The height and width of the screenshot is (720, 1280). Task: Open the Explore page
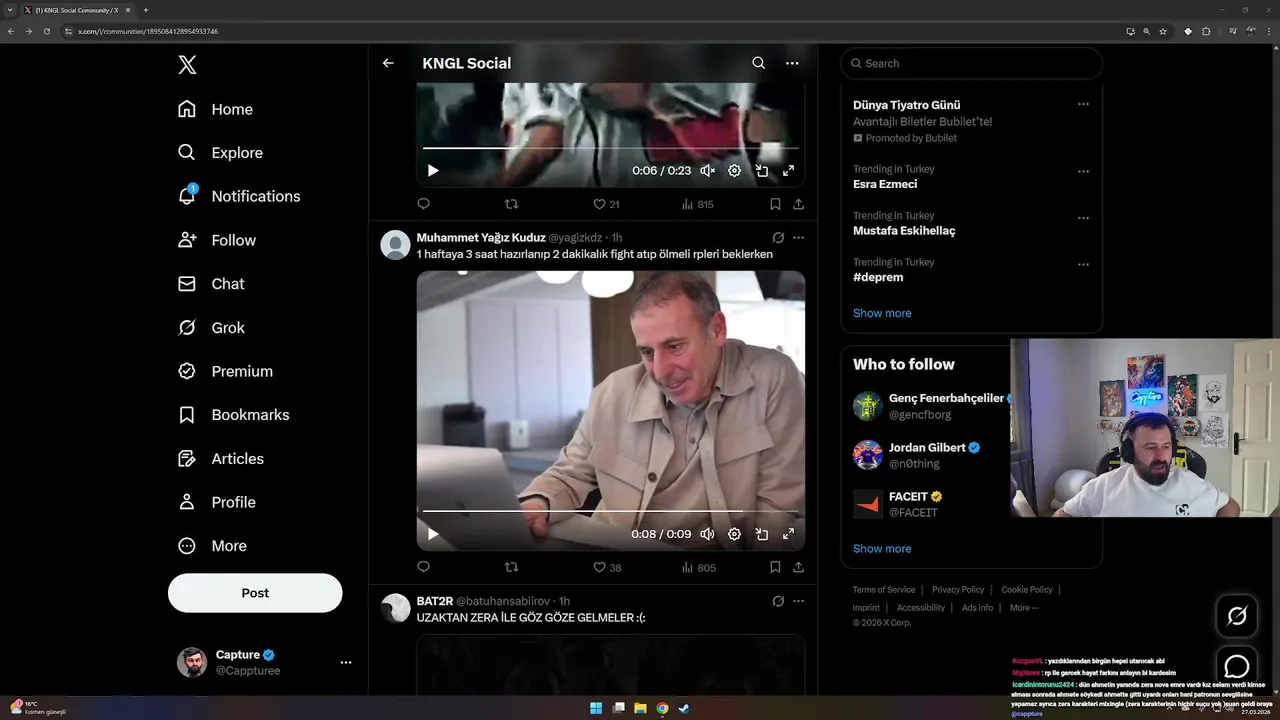point(220,153)
